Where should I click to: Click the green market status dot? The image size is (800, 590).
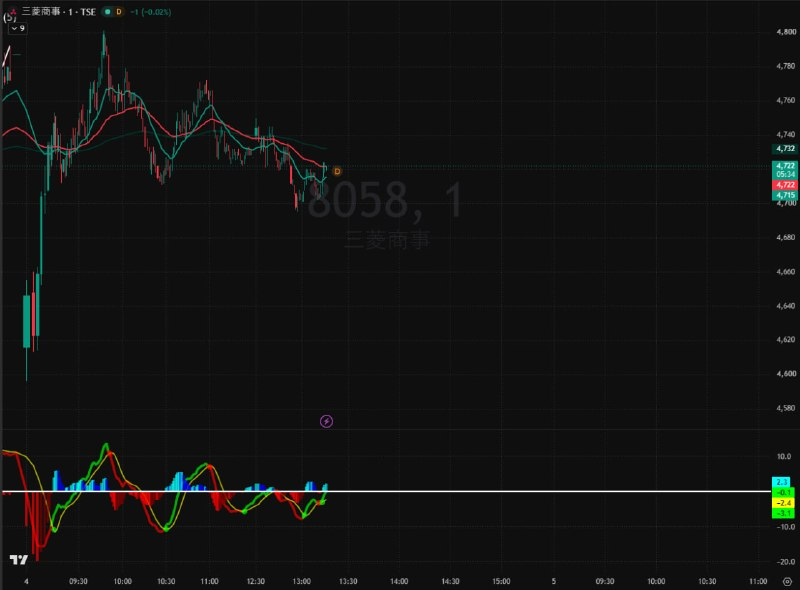click(107, 12)
